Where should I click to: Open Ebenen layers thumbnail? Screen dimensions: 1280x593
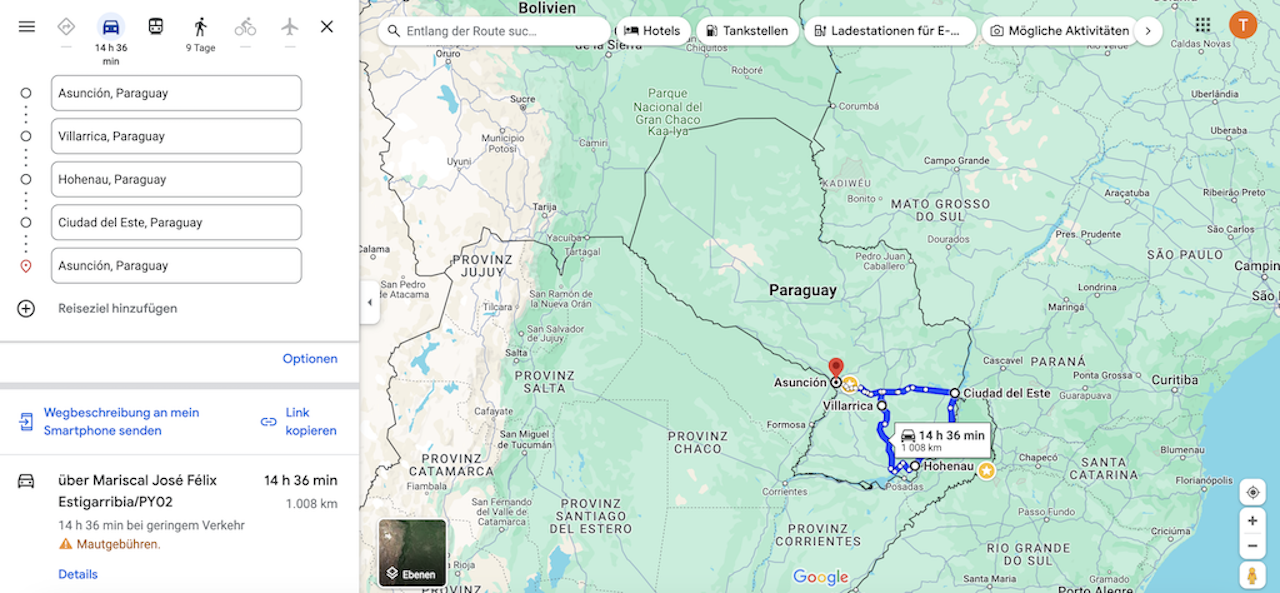pyautogui.click(x=412, y=552)
